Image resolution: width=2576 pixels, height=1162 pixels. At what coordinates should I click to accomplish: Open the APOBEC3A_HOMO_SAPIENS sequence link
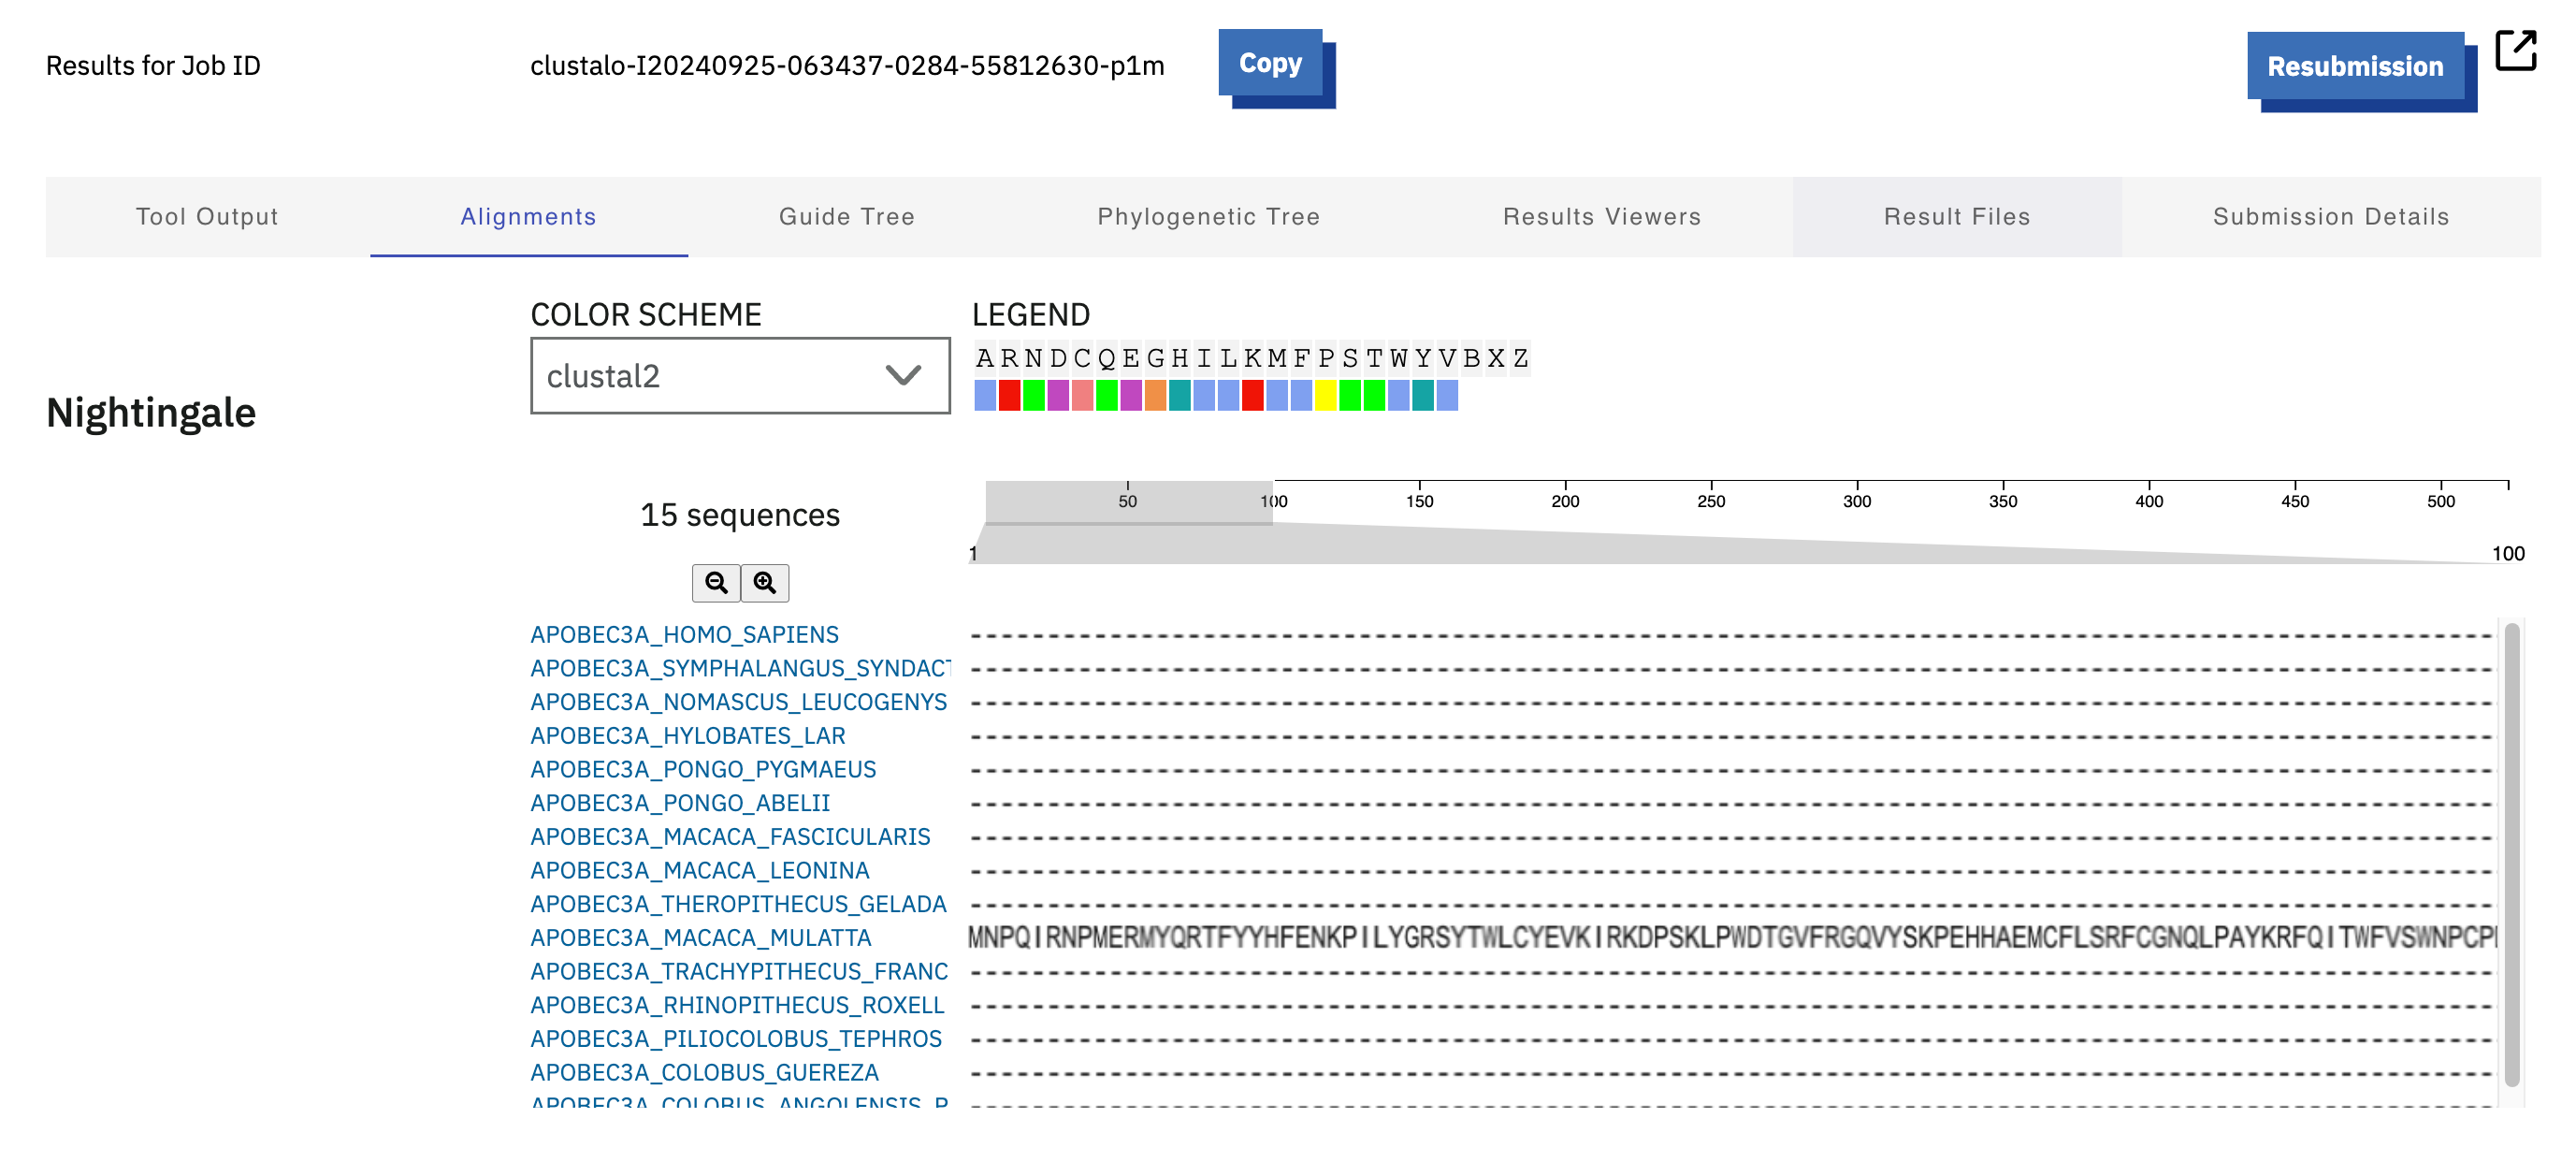684,635
